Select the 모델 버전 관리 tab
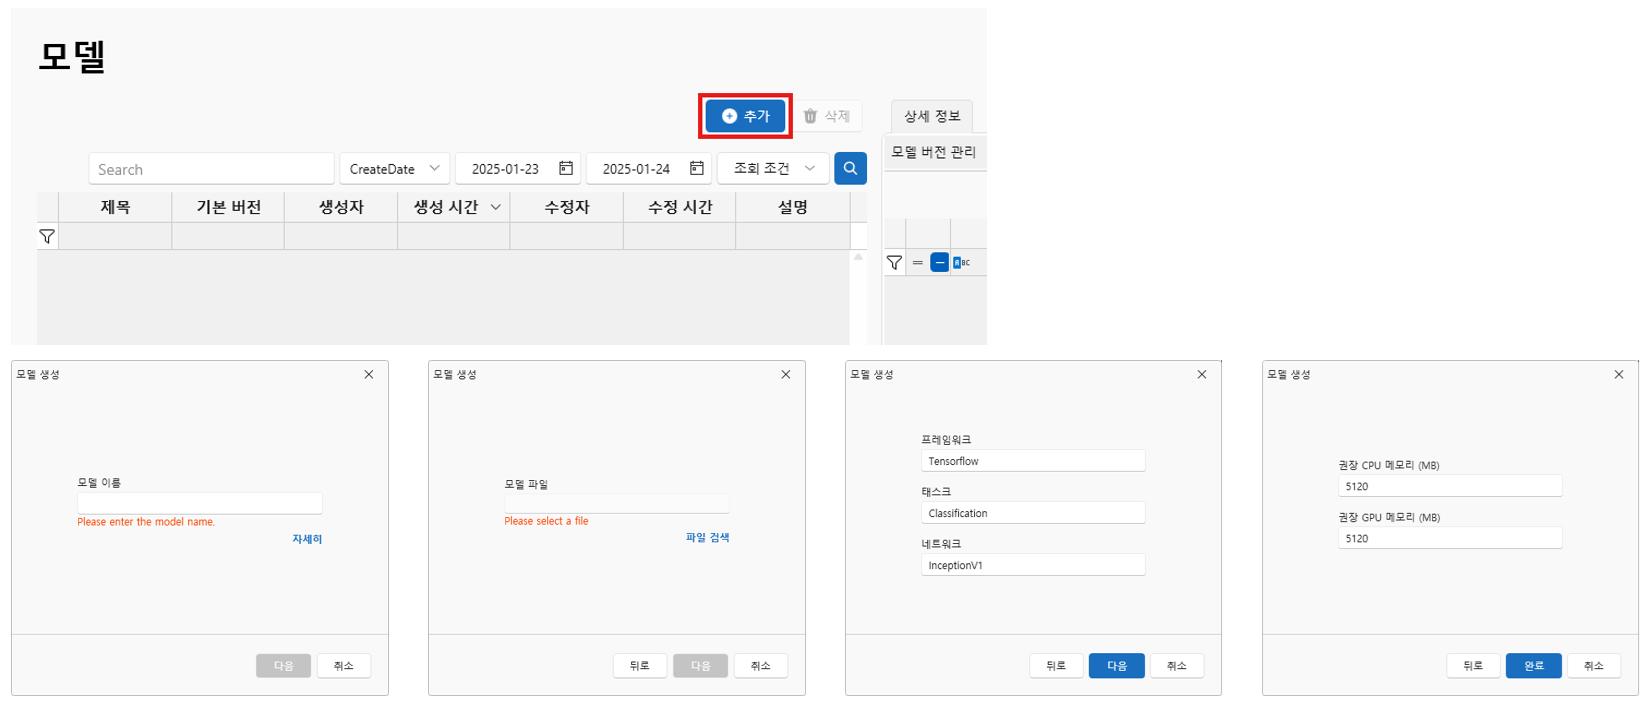1649x709 pixels. point(933,152)
